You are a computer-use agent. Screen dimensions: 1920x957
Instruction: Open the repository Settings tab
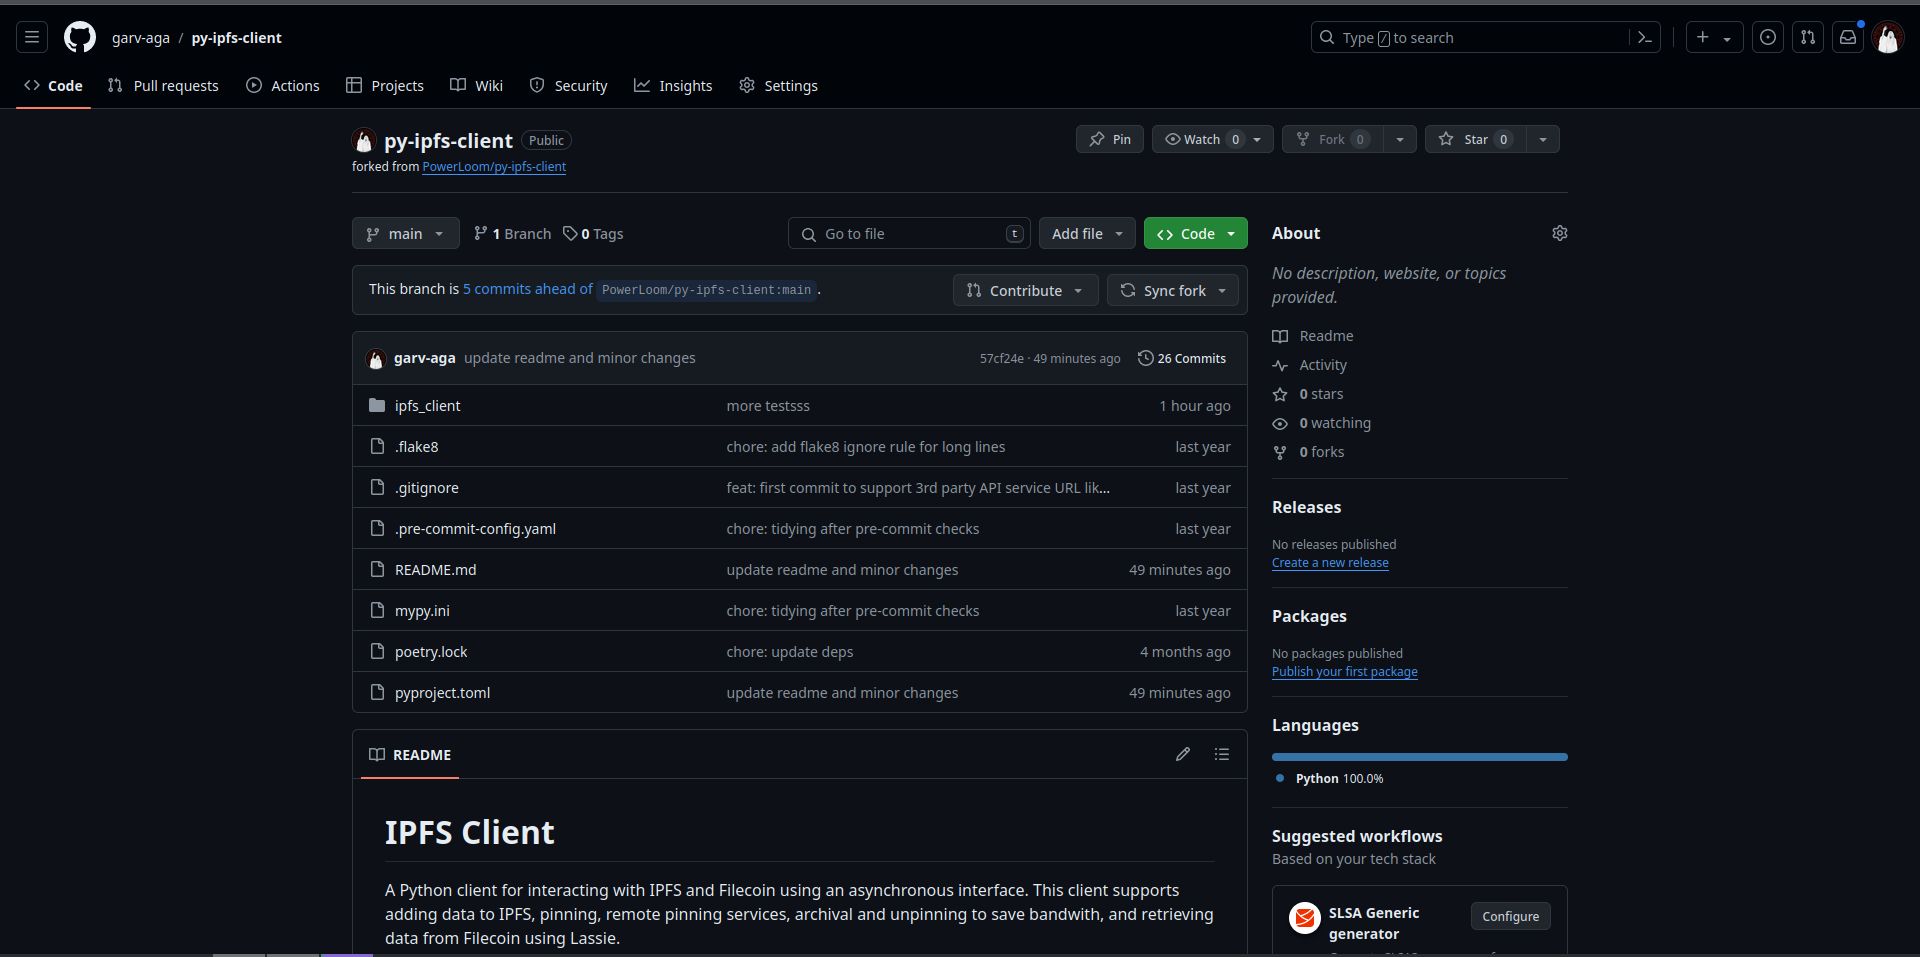778,86
